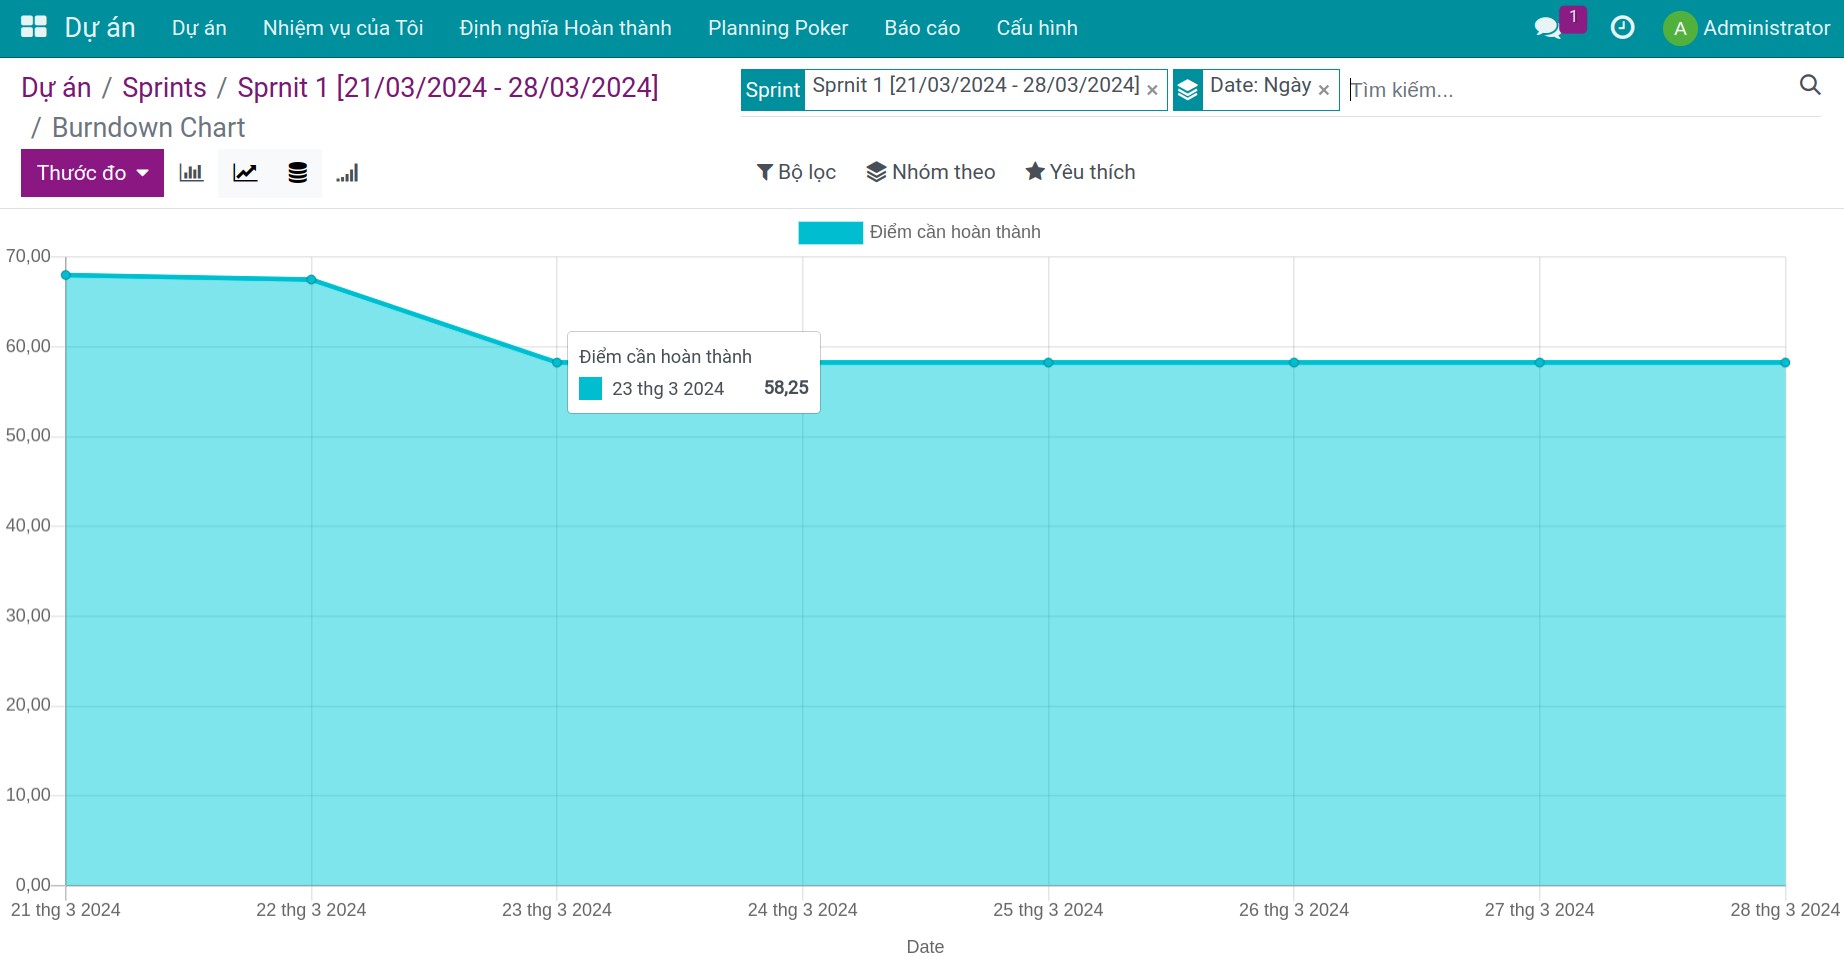Open the Bộ lọc filters dropdown

click(796, 172)
